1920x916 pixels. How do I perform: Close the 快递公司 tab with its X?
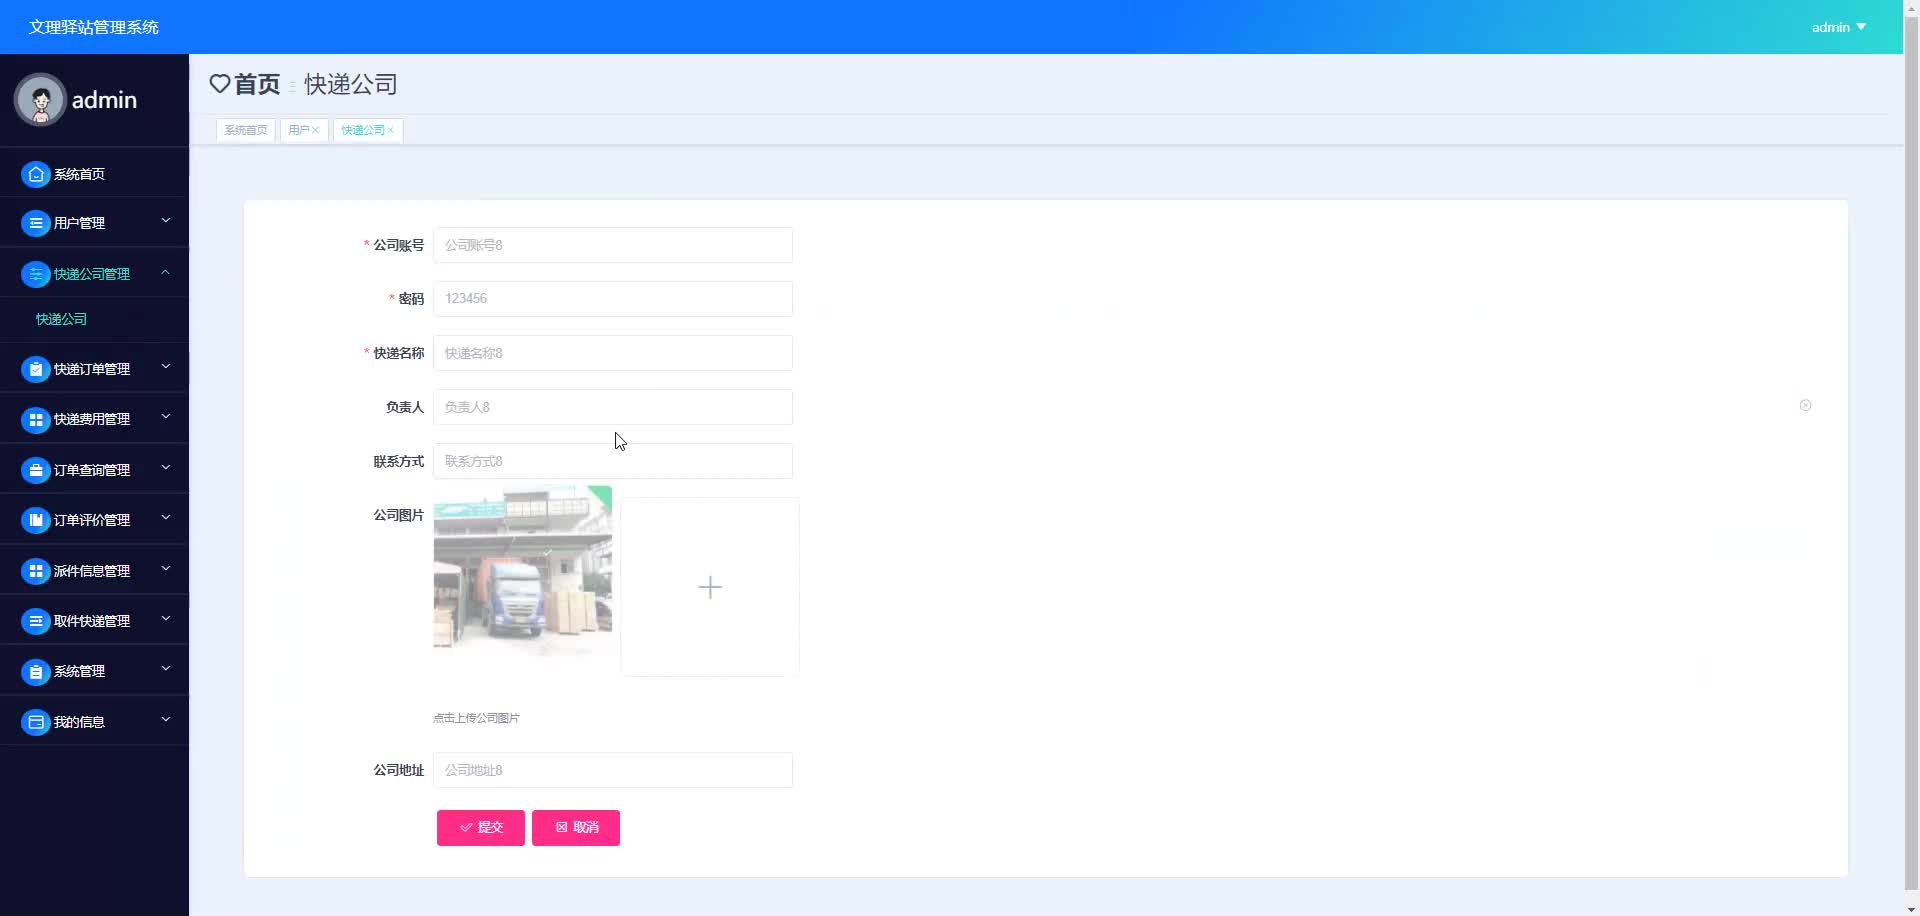(391, 130)
